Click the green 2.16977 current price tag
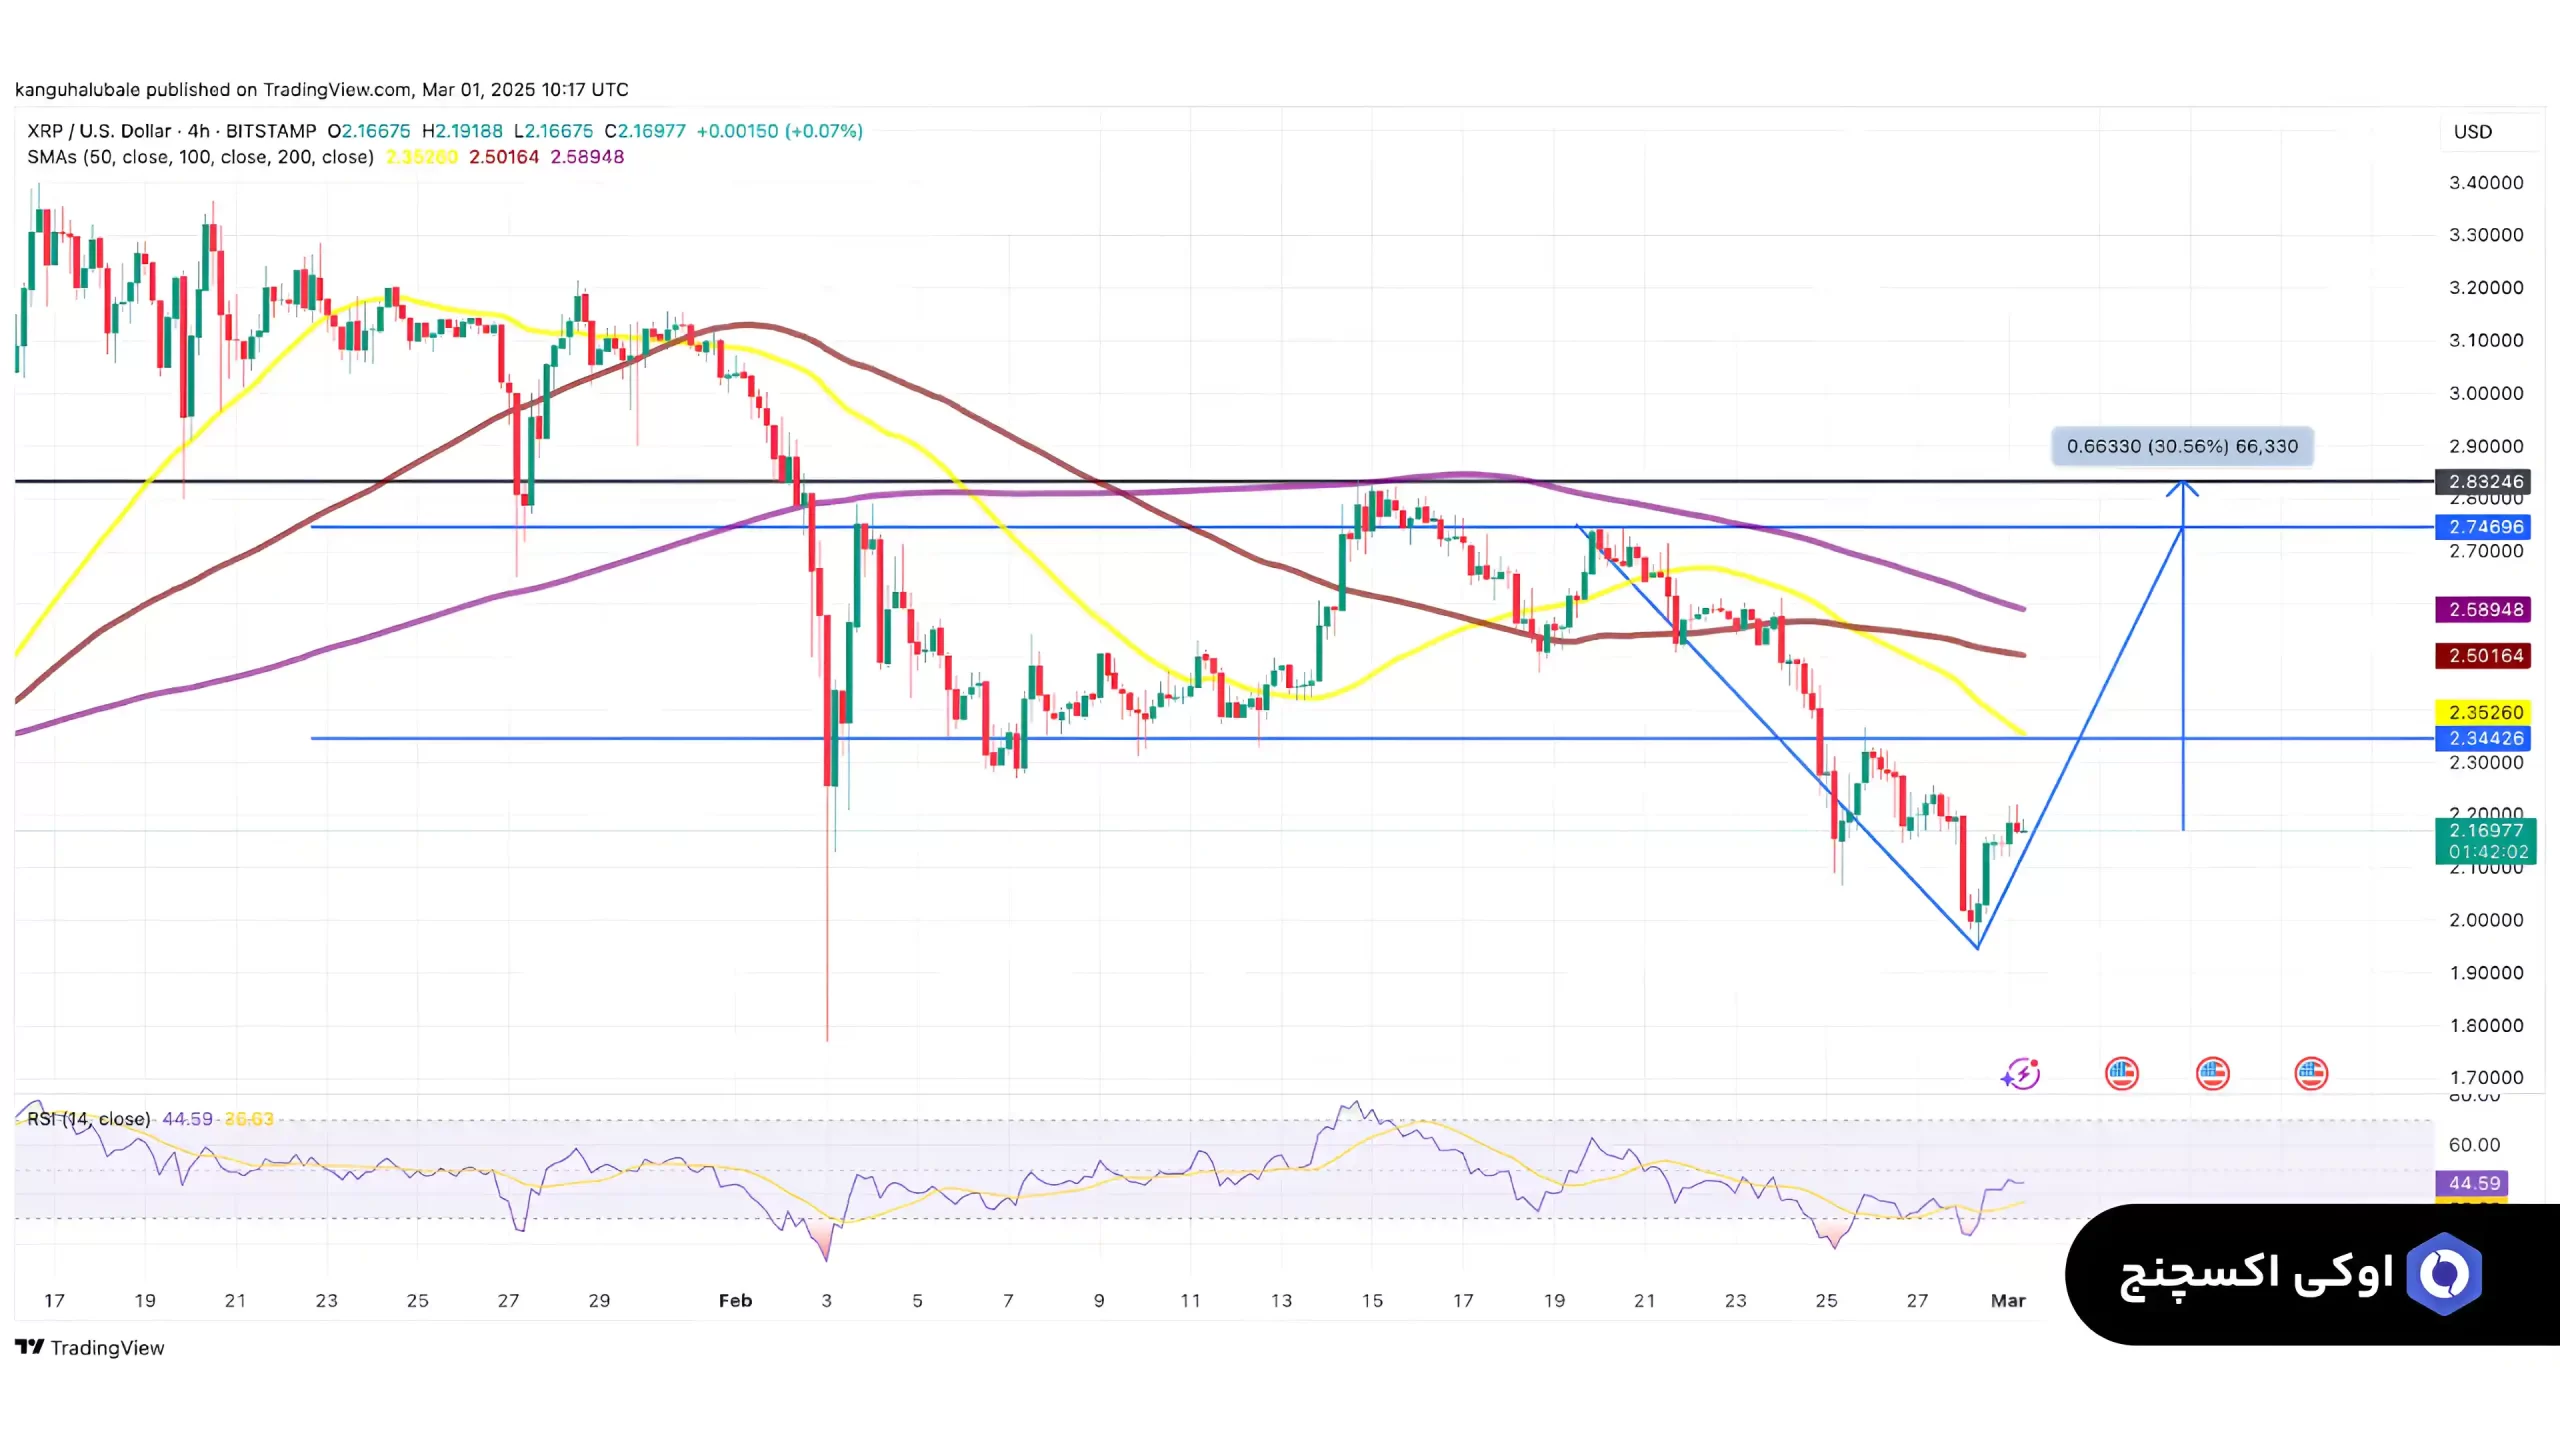The height and width of the screenshot is (1440, 2560). (x=2486, y=841)
